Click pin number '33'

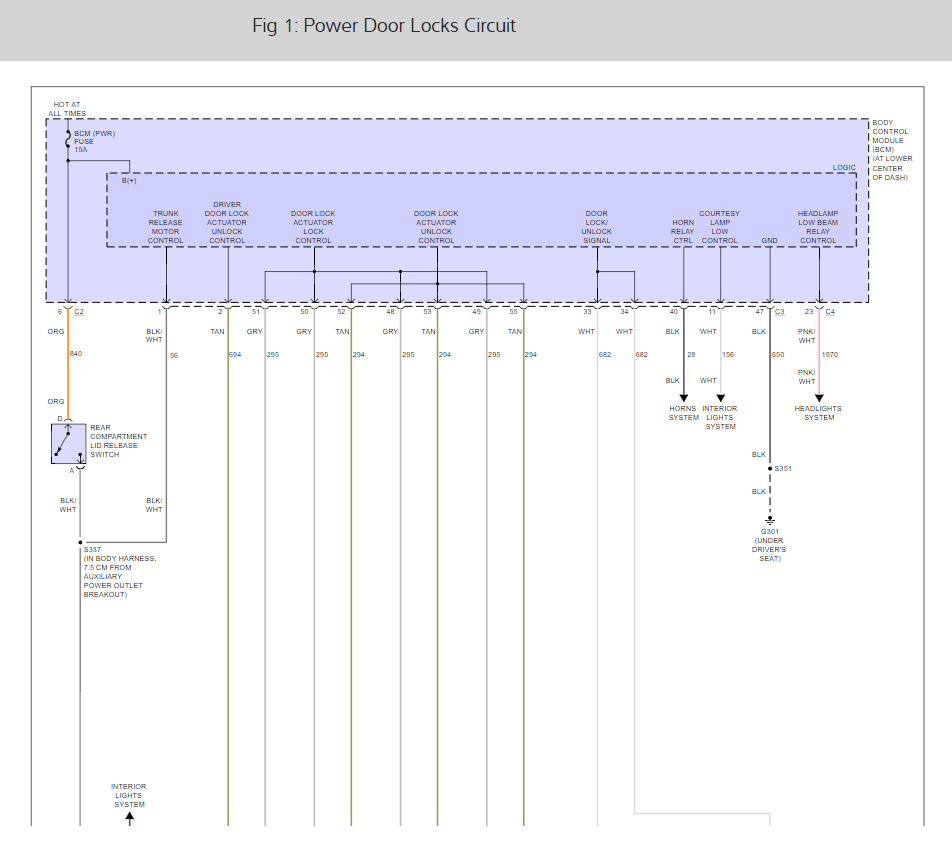coord(587,312)
